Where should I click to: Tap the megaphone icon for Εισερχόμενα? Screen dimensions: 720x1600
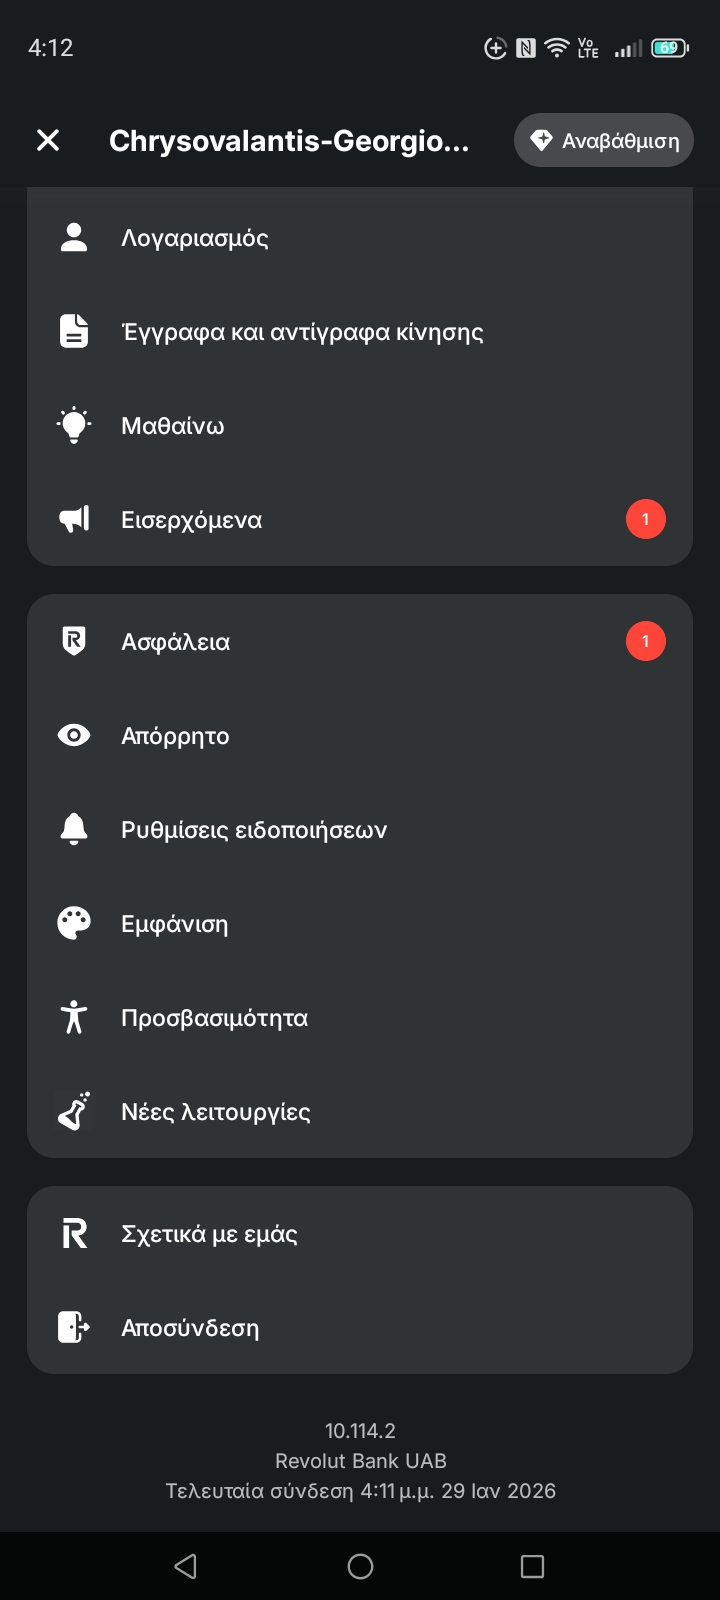coord(74,520)
